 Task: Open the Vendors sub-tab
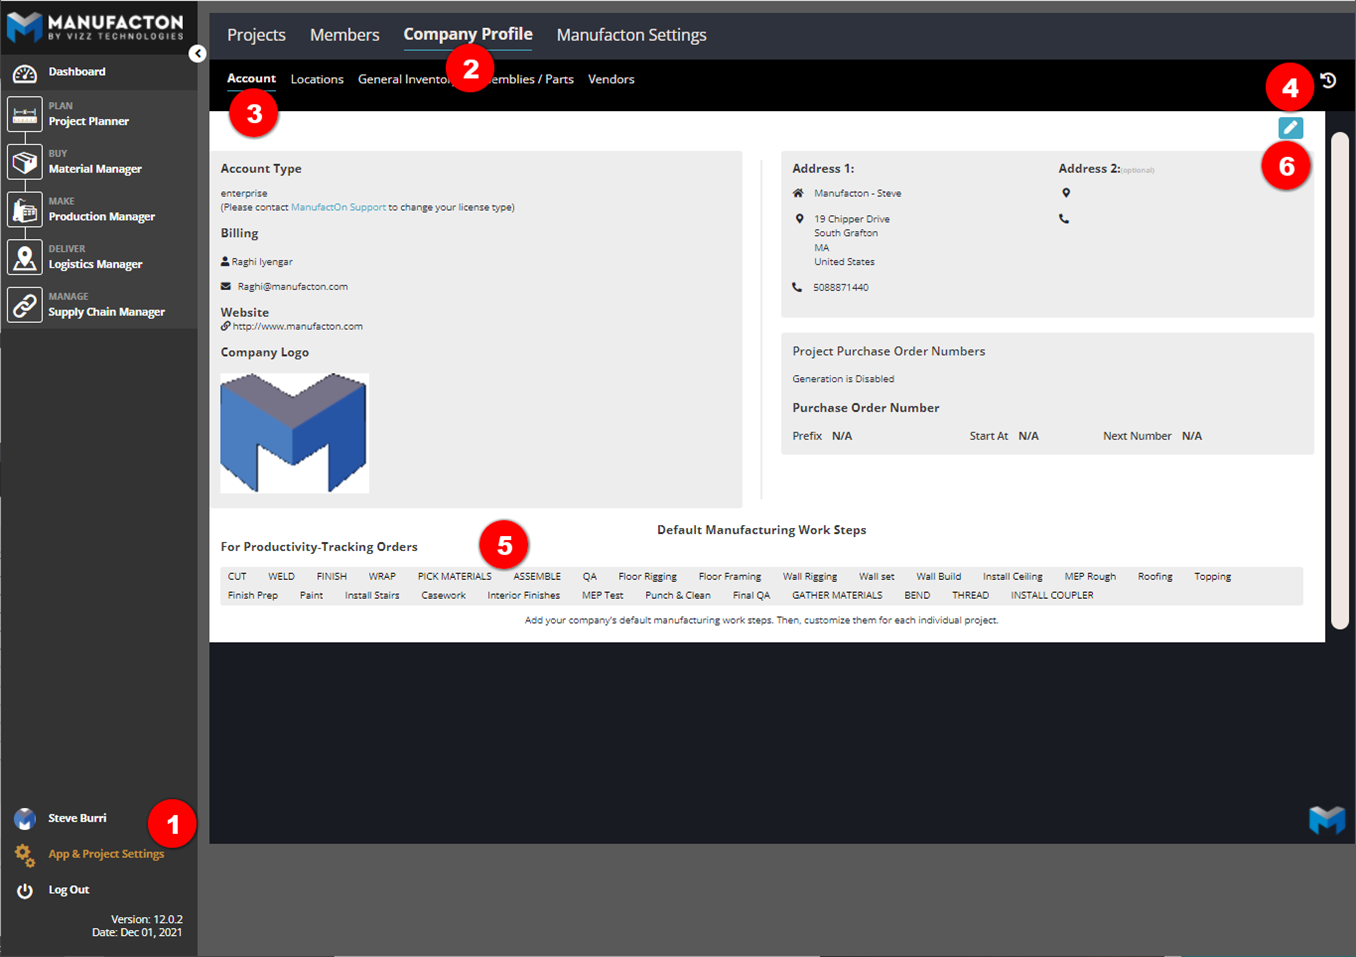tap(611, 80)
